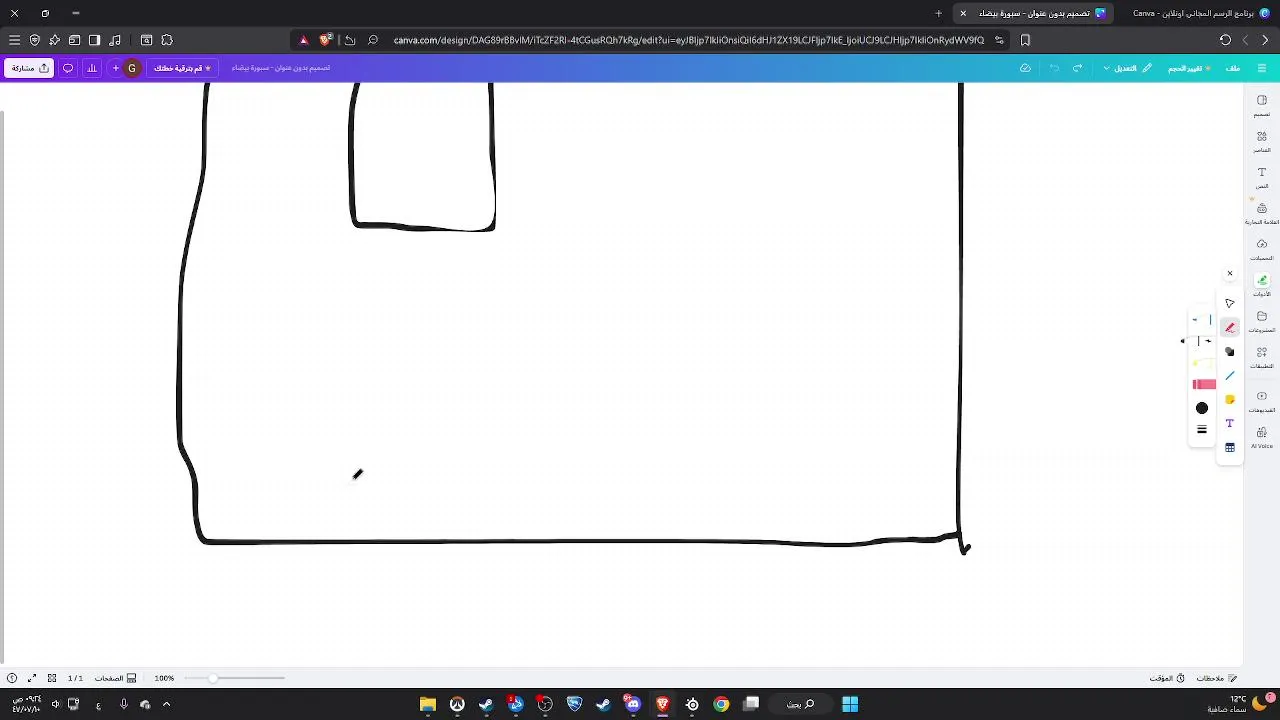Screen dimensions: 1280x720
Task: Open the G account avatar
Action: (x=132, y=68)
